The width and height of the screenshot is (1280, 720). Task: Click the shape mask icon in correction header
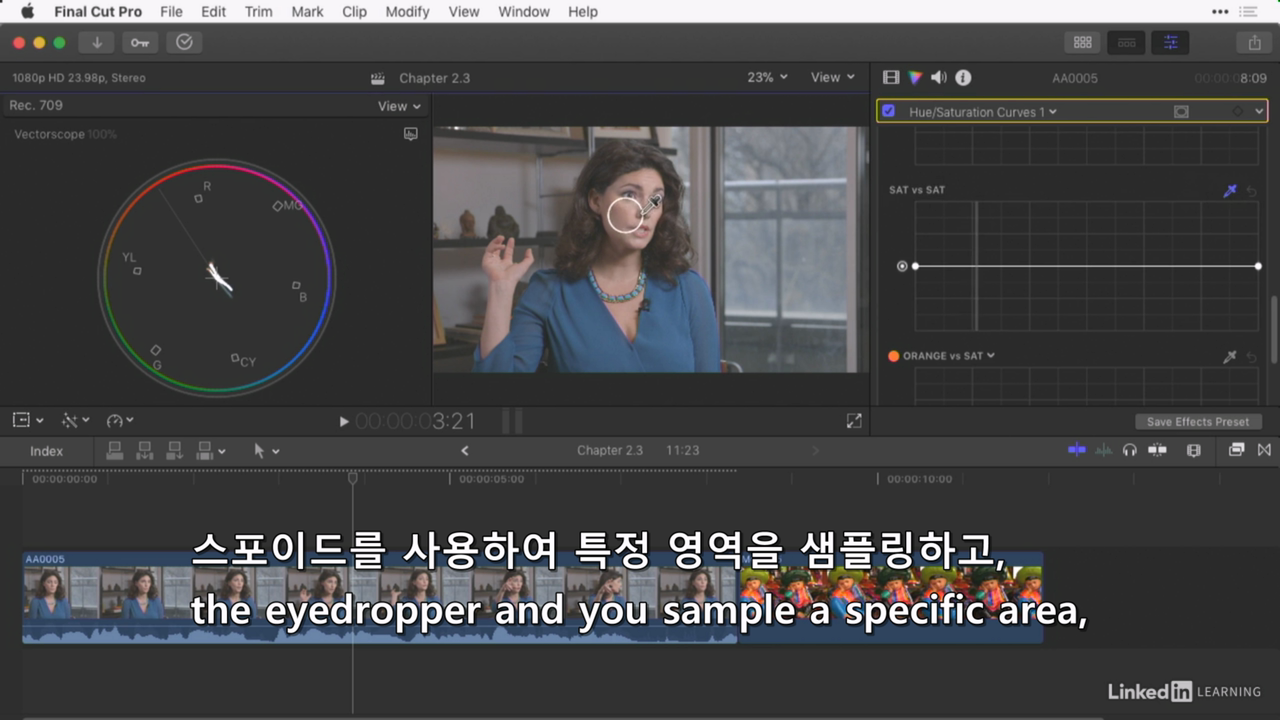1181,112
